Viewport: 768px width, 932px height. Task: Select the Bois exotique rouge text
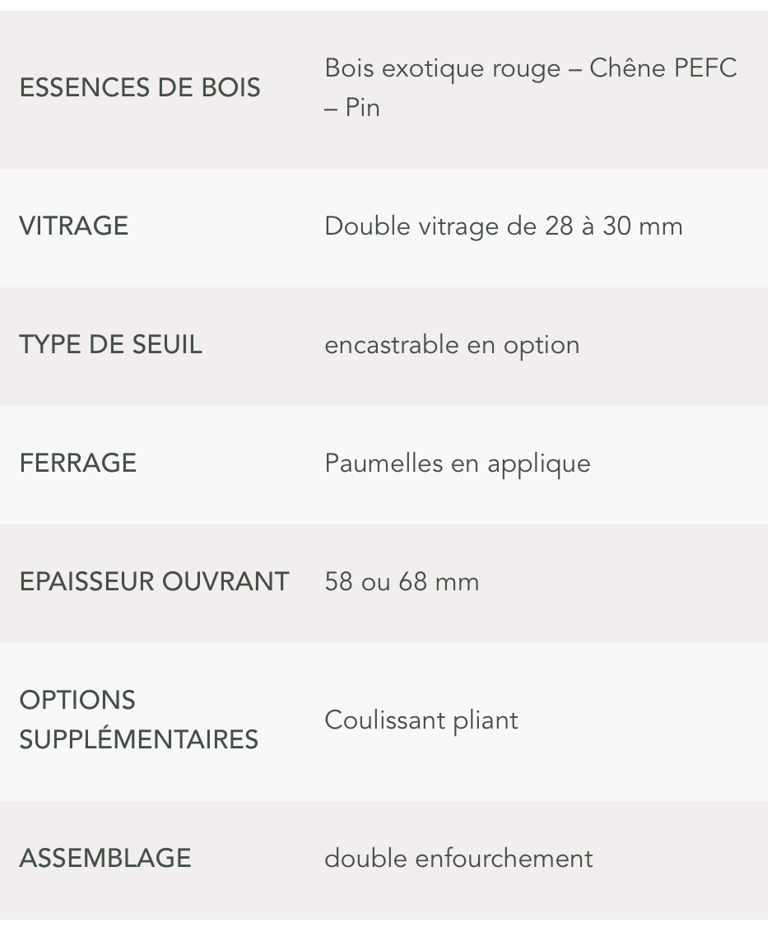pos(442,68)
